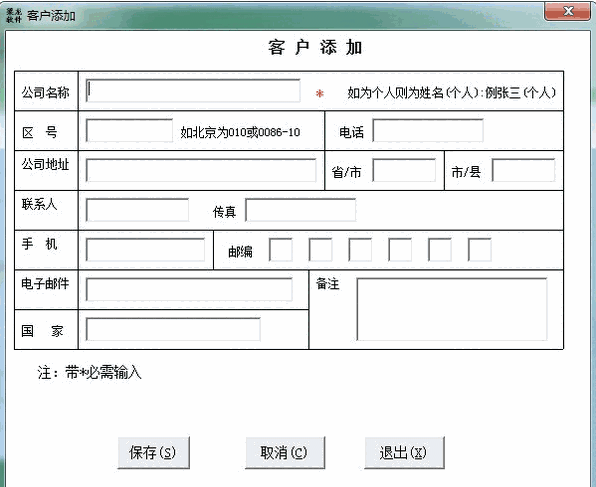Click the 电话 phone input field
Image resolution: width=596 pixels, height=487 pixels.
tap(428, 130)
